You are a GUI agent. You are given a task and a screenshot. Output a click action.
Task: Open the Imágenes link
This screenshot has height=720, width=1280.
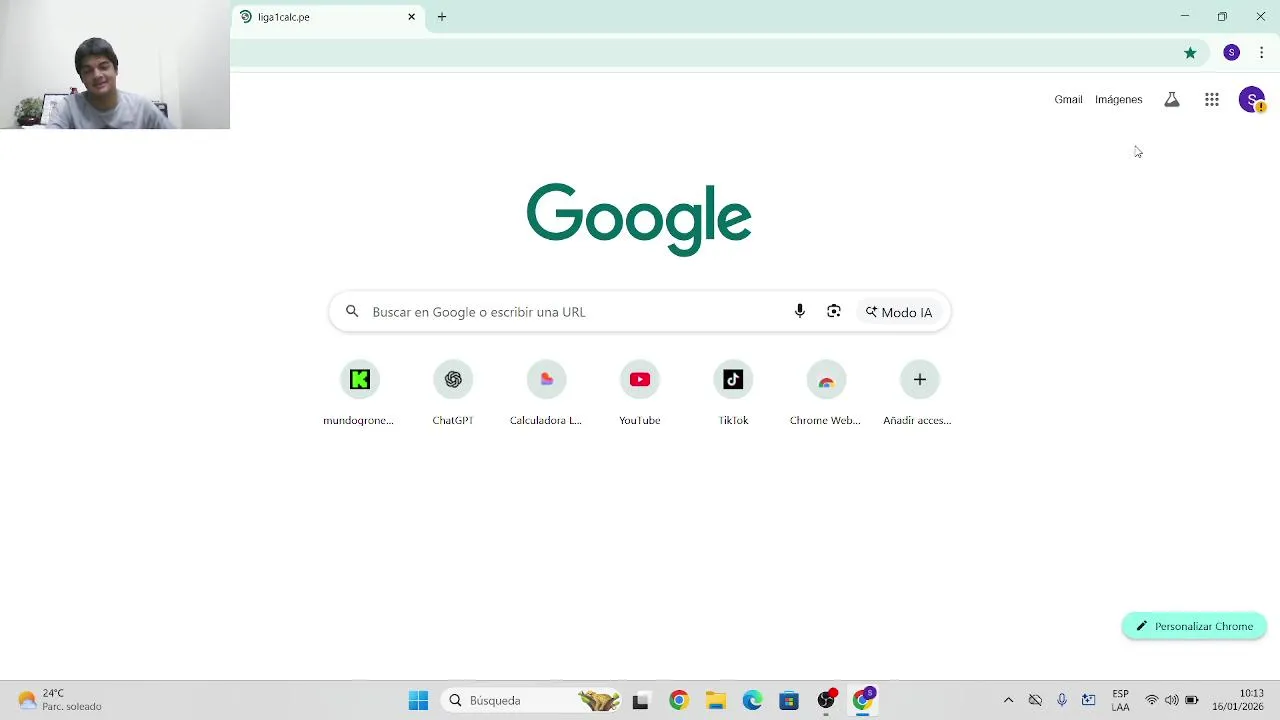pos(1118,100)
